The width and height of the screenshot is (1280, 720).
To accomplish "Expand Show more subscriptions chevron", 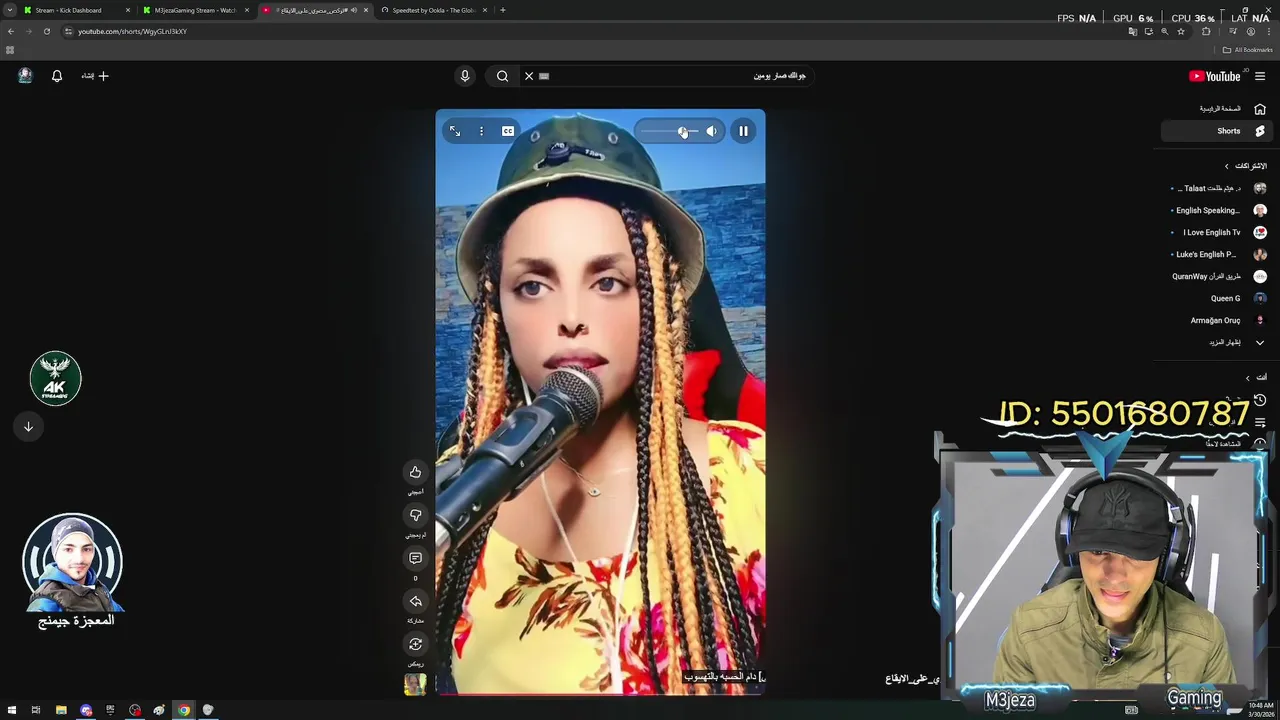I will point(1260,342).
